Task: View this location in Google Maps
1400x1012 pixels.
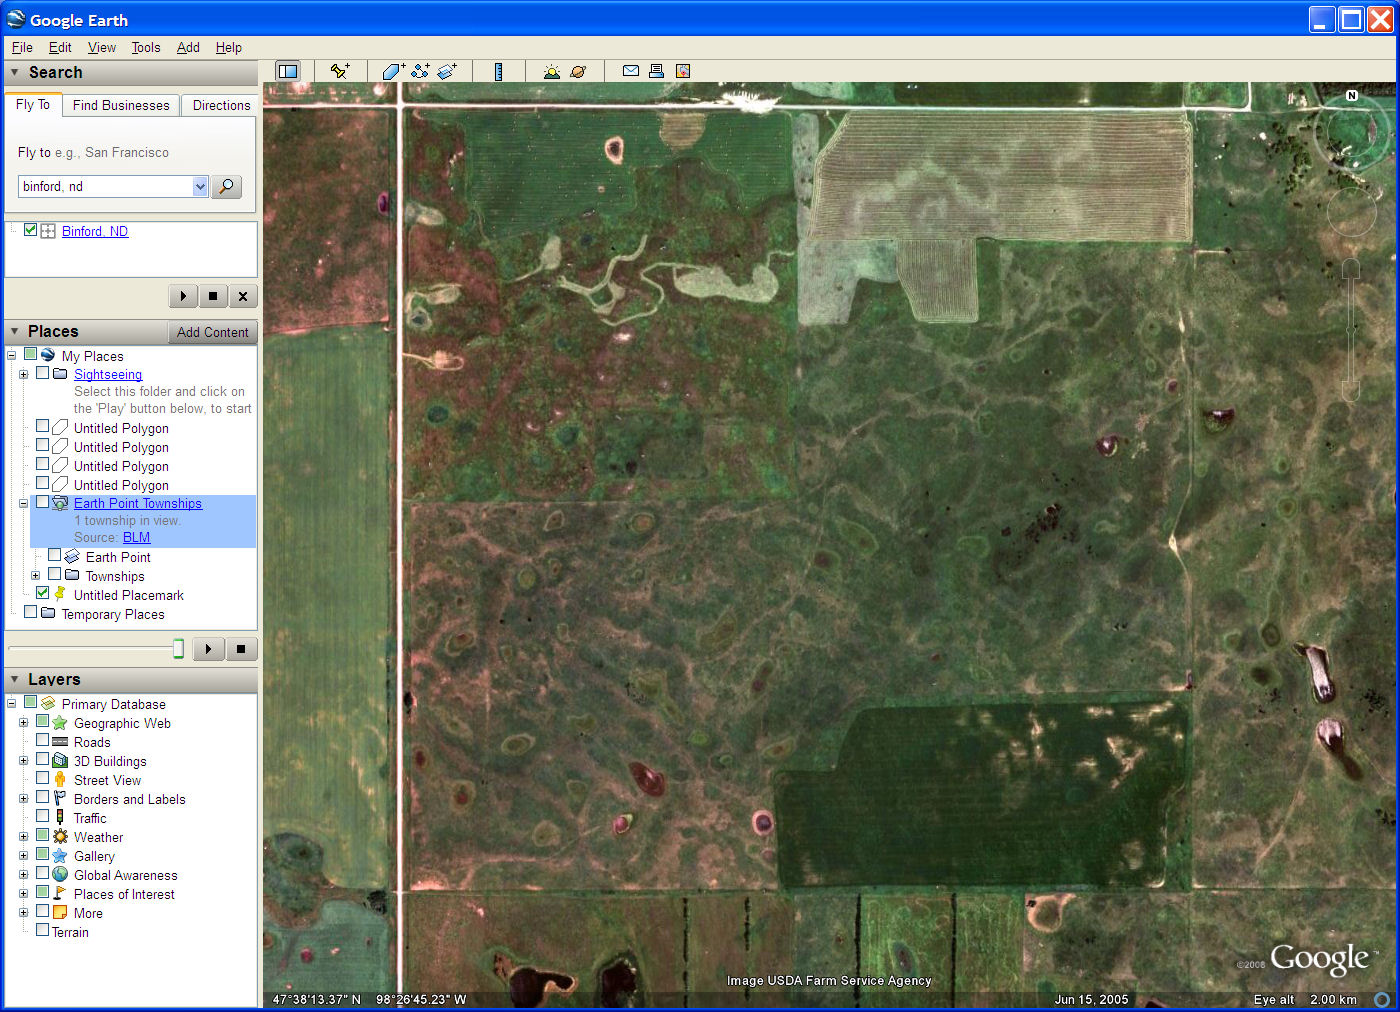Action: pos(683,71)
